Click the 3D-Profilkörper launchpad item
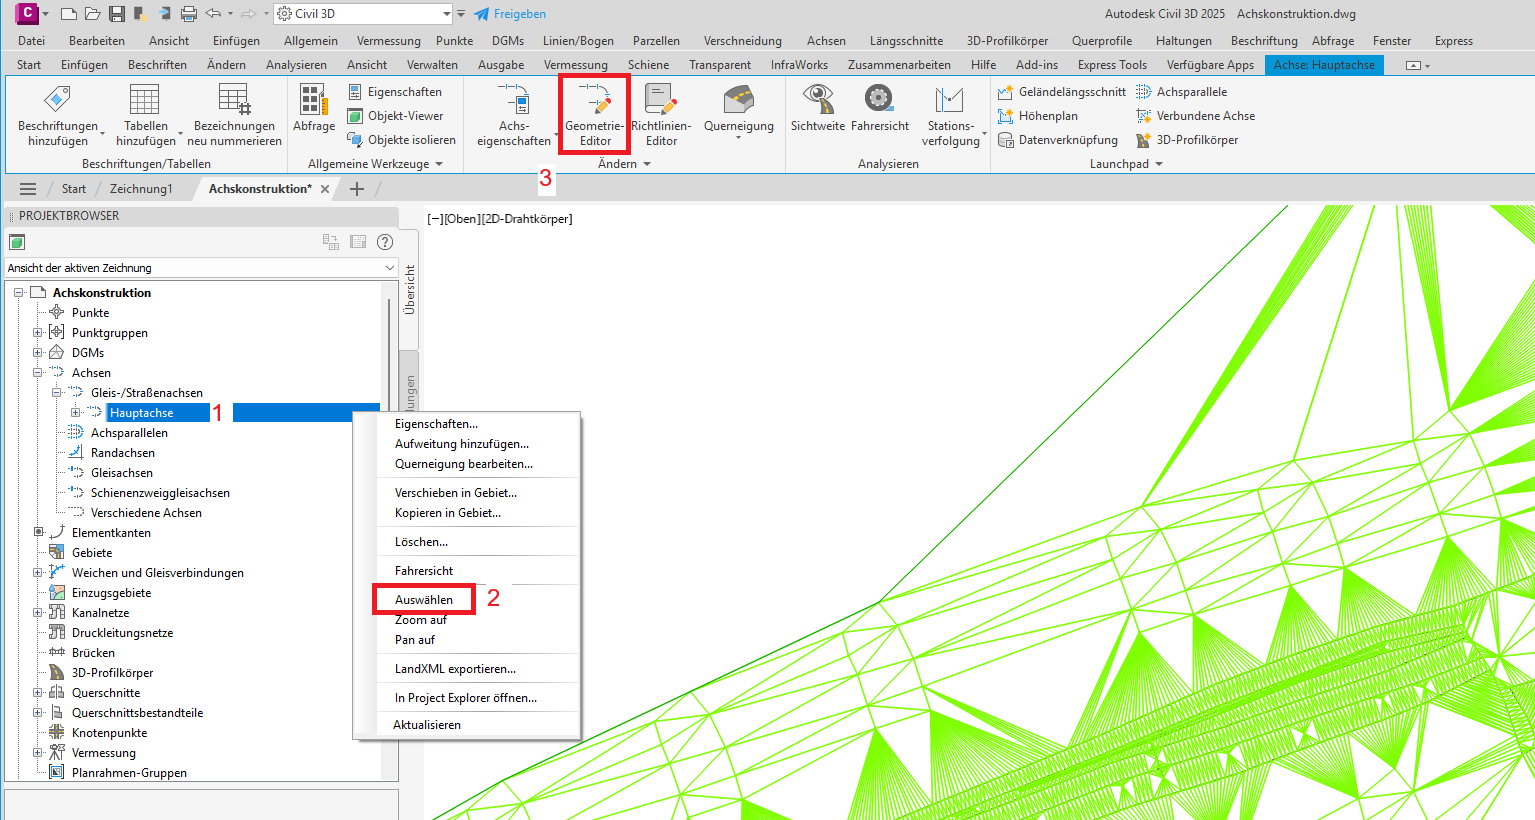 (x=1187, y=140)
